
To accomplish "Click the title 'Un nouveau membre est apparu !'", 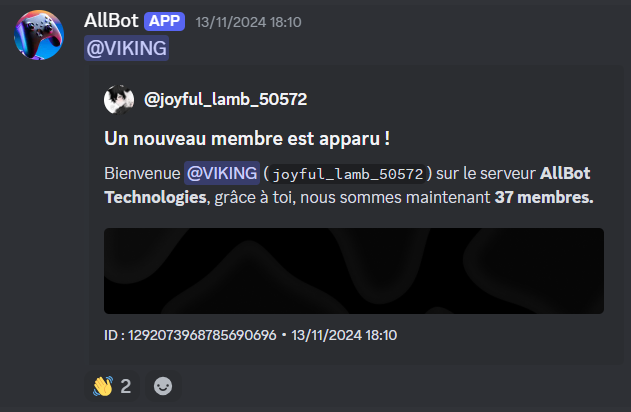I will [x=247, y=139].
